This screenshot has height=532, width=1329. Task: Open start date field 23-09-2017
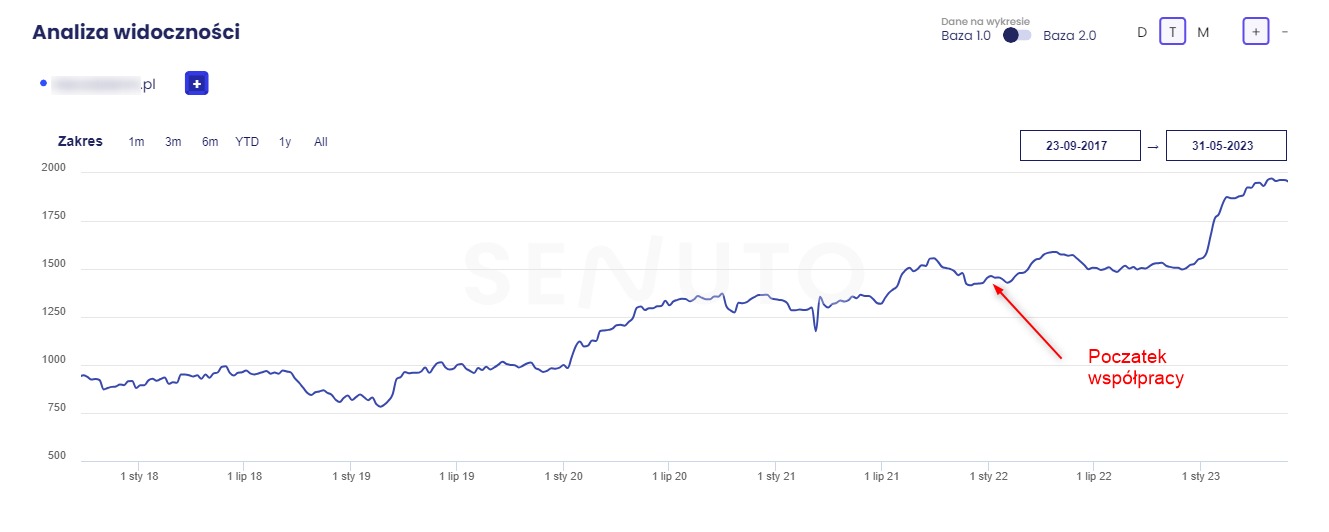pyautogui.click(x=1080, y=145)
